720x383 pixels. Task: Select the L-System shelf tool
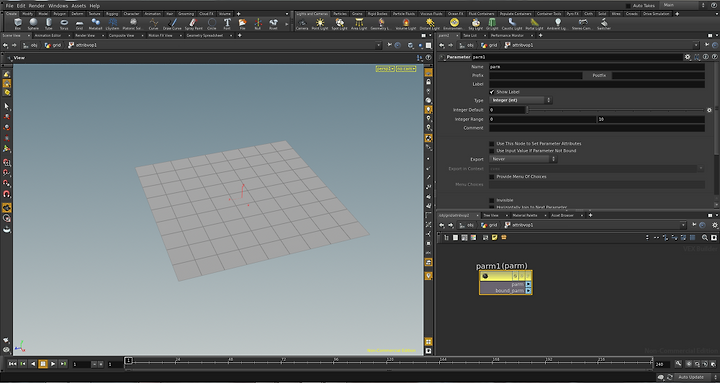113,23
